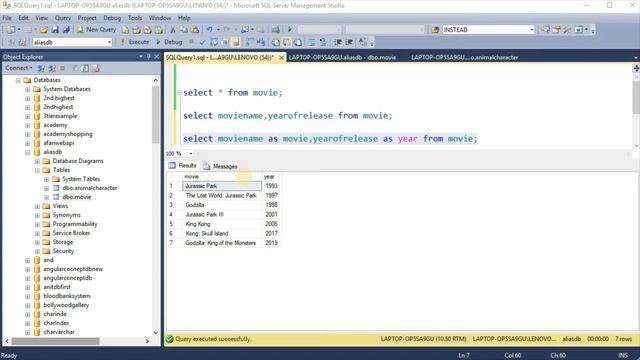
Task: Open the 100 % zoom dropdown
Action: point(191,153)
